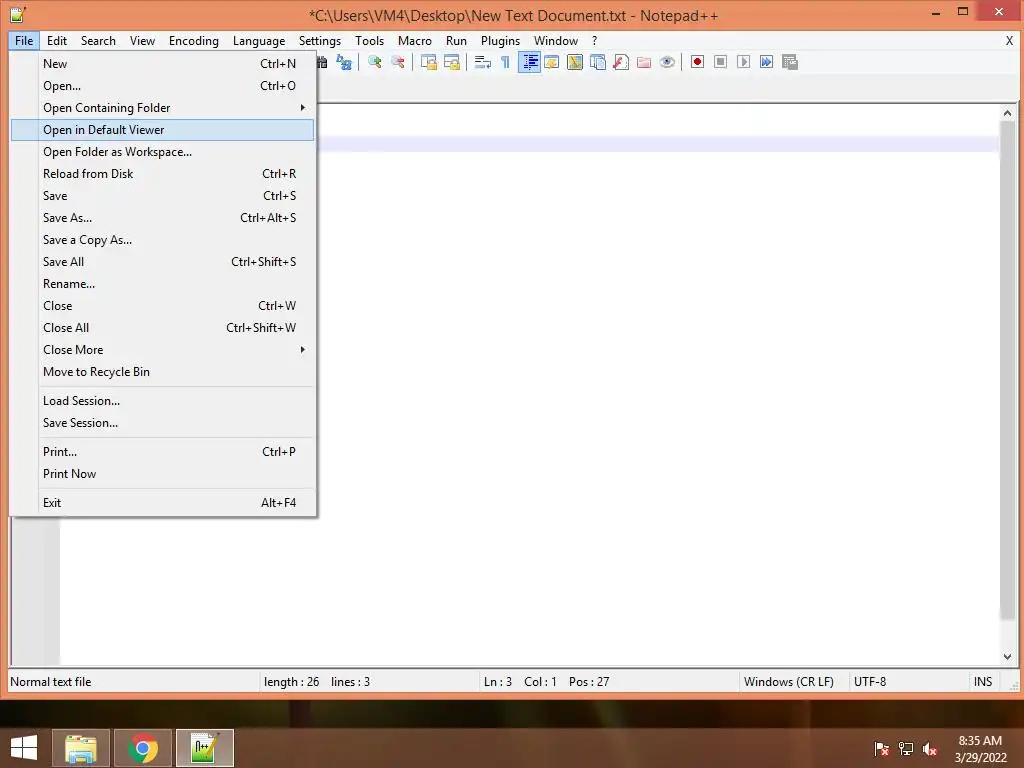Click the Zoom In toolbar icon

pos(375,62)
